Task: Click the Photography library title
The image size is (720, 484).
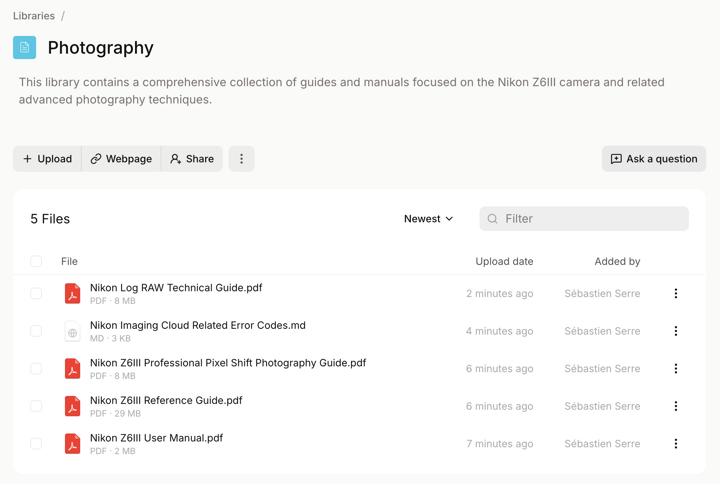Action: click(x=101, y=48)
